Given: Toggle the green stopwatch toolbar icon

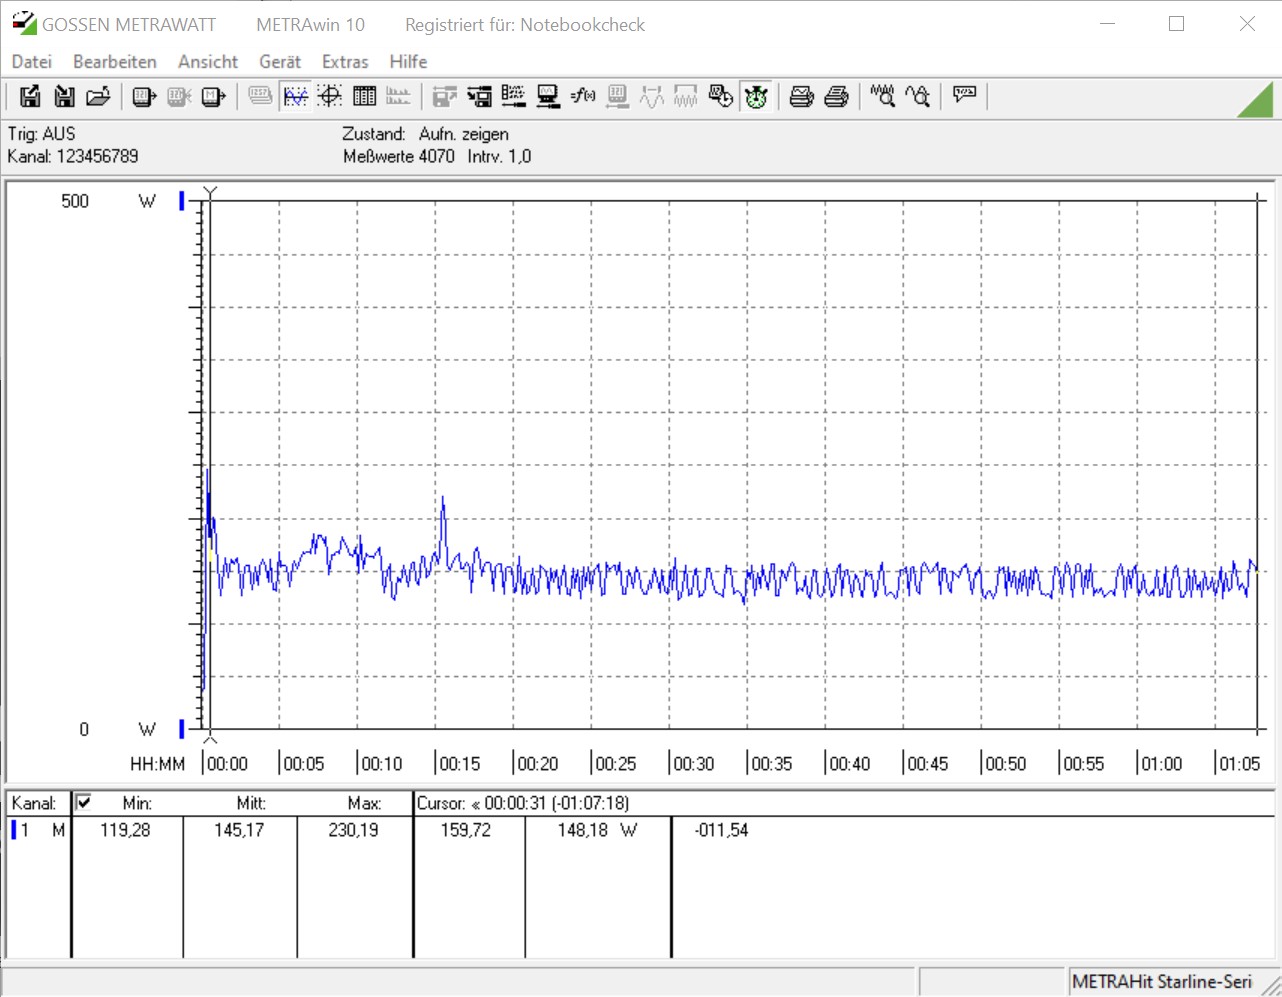Looking at the screenshot, I should coord(756,96).
